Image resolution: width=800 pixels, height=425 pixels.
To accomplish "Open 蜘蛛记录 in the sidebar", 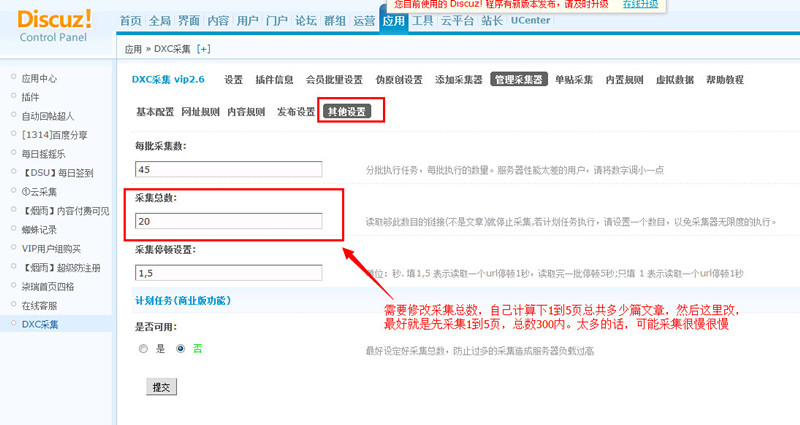I will (x=39, y=230).
